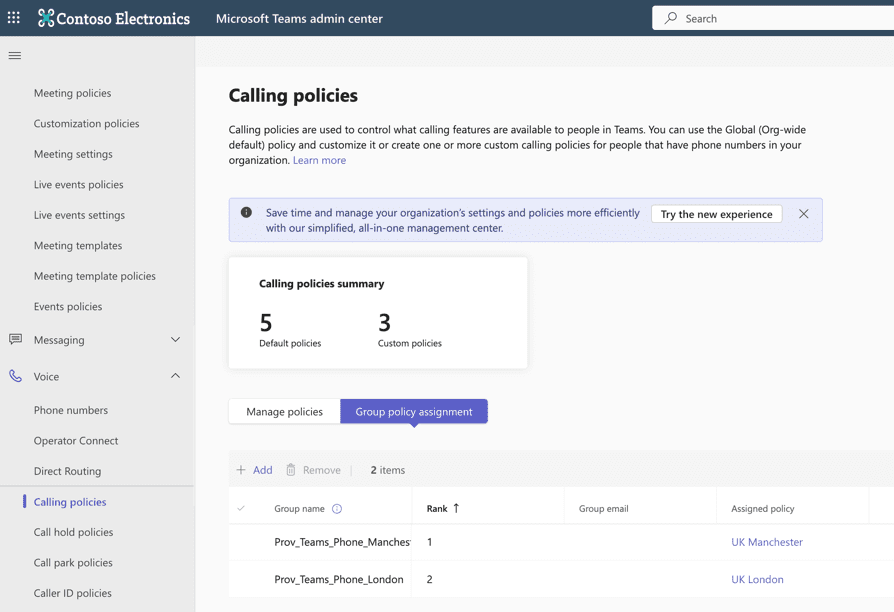Viewport: 894px width, 612px height.
Task: Switch to the Manage policies tab
Action: [283, 410]
